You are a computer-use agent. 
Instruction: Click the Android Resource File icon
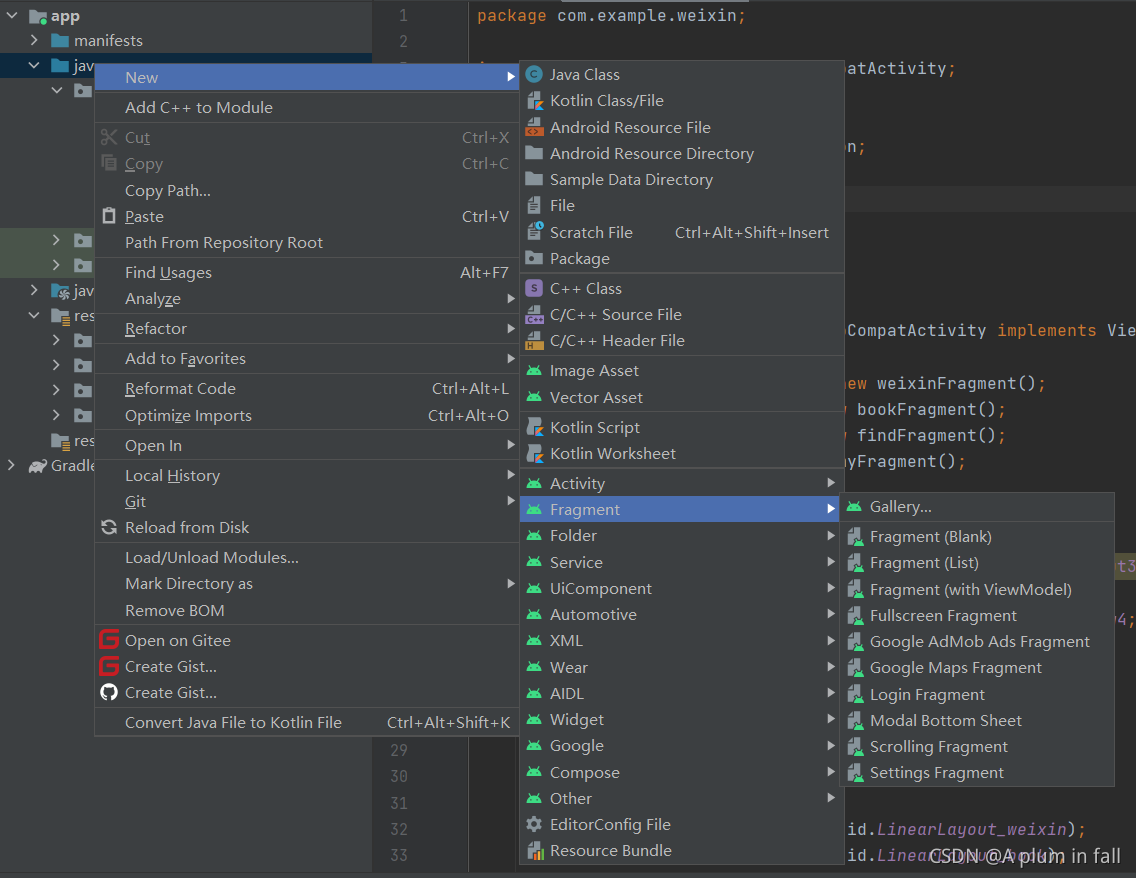tap(534, 127)
